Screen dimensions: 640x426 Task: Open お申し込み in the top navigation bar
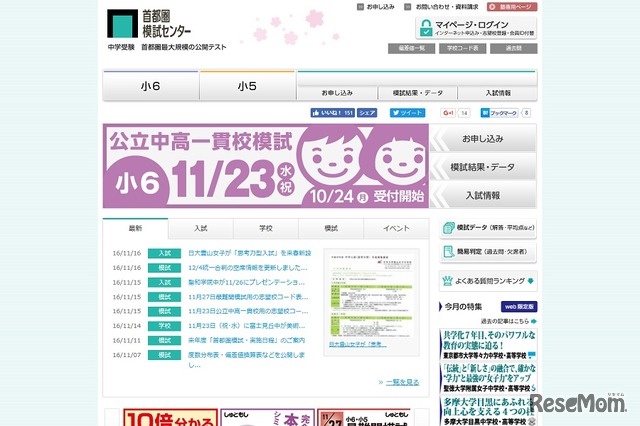[x=337, y=93]
